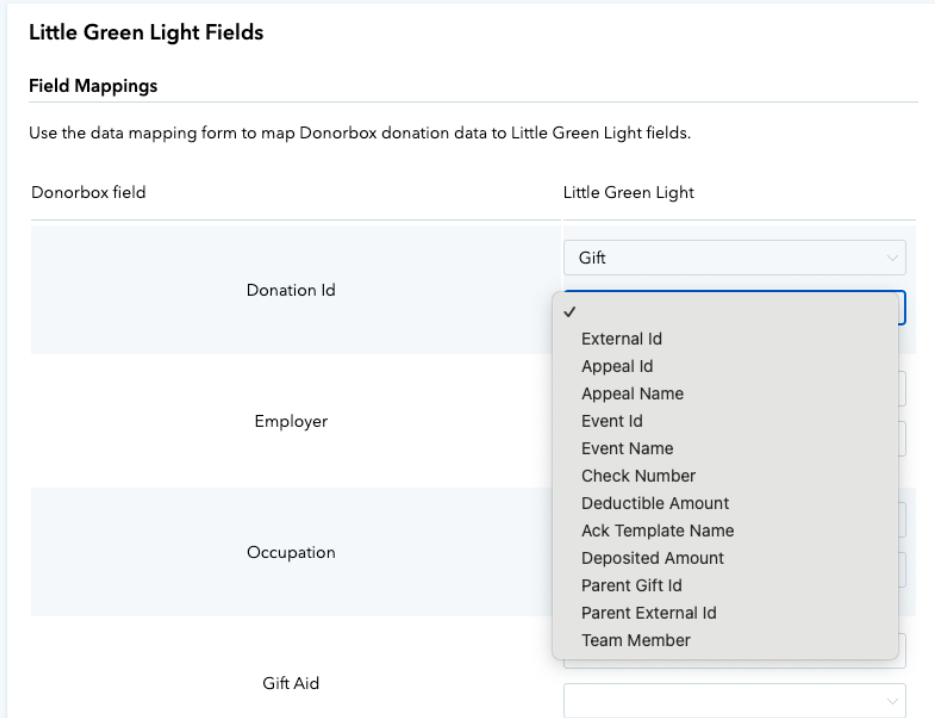Select Event Id option
Viewport: 942px width, 718px height.
tap(725, 421)
